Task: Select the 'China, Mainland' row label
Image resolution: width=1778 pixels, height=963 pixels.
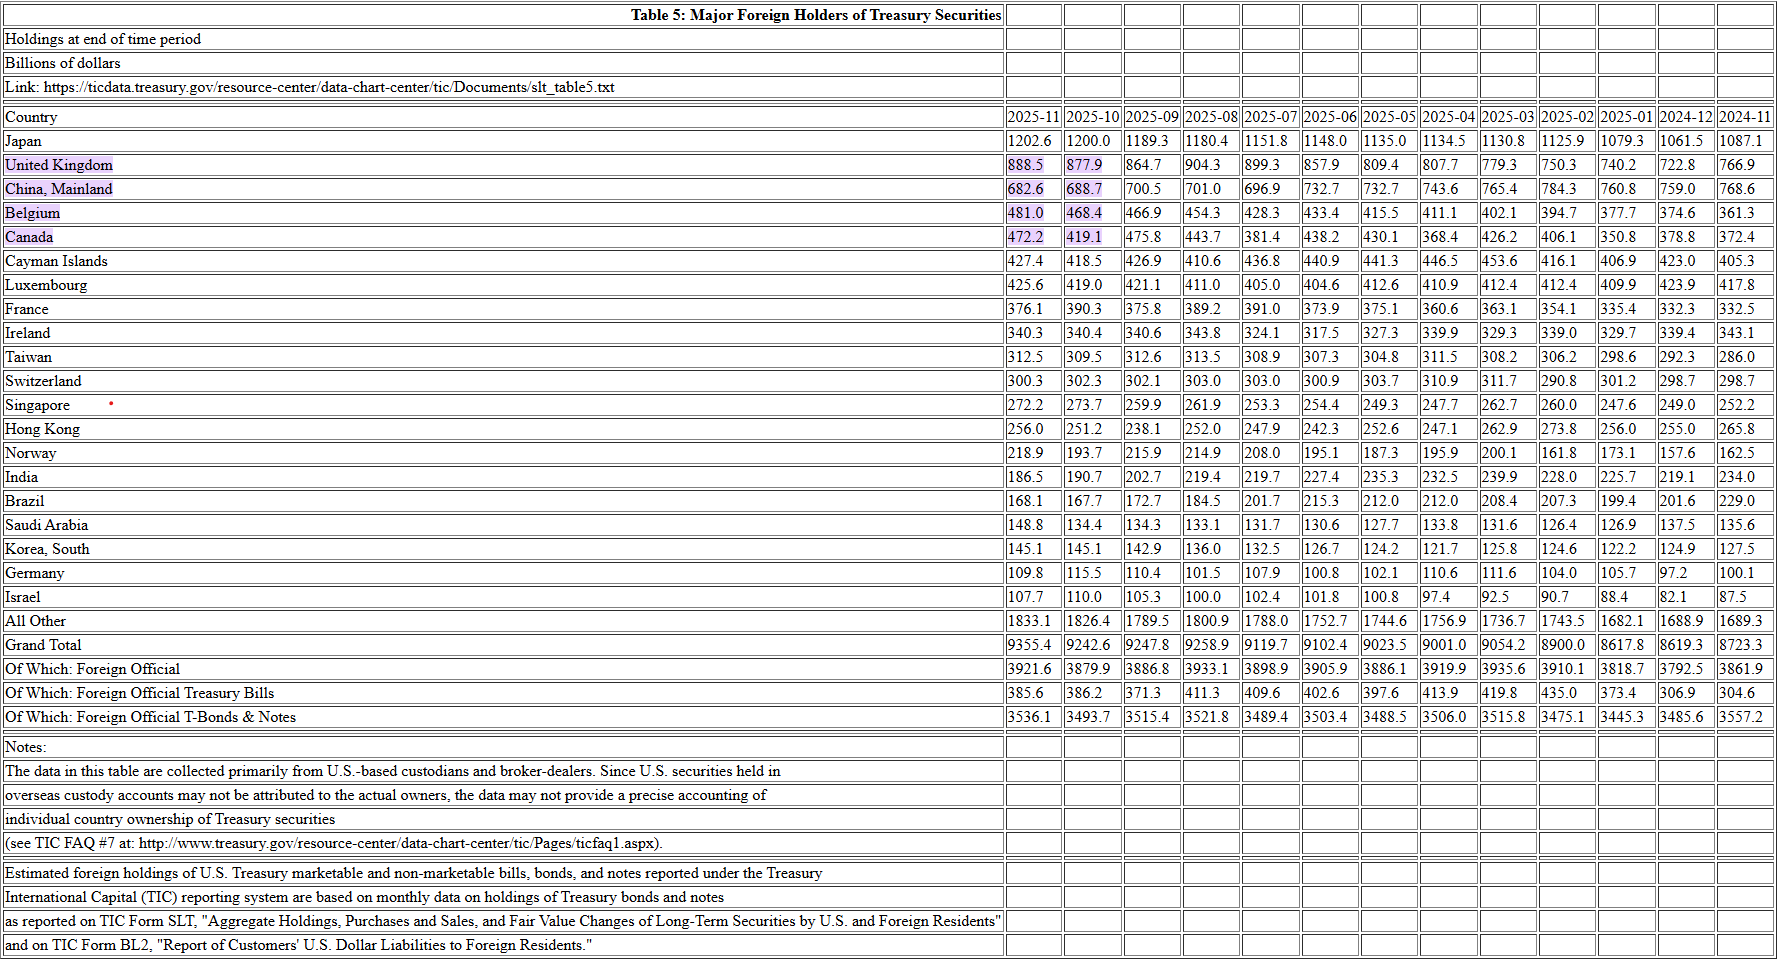Action: point(59,189)
